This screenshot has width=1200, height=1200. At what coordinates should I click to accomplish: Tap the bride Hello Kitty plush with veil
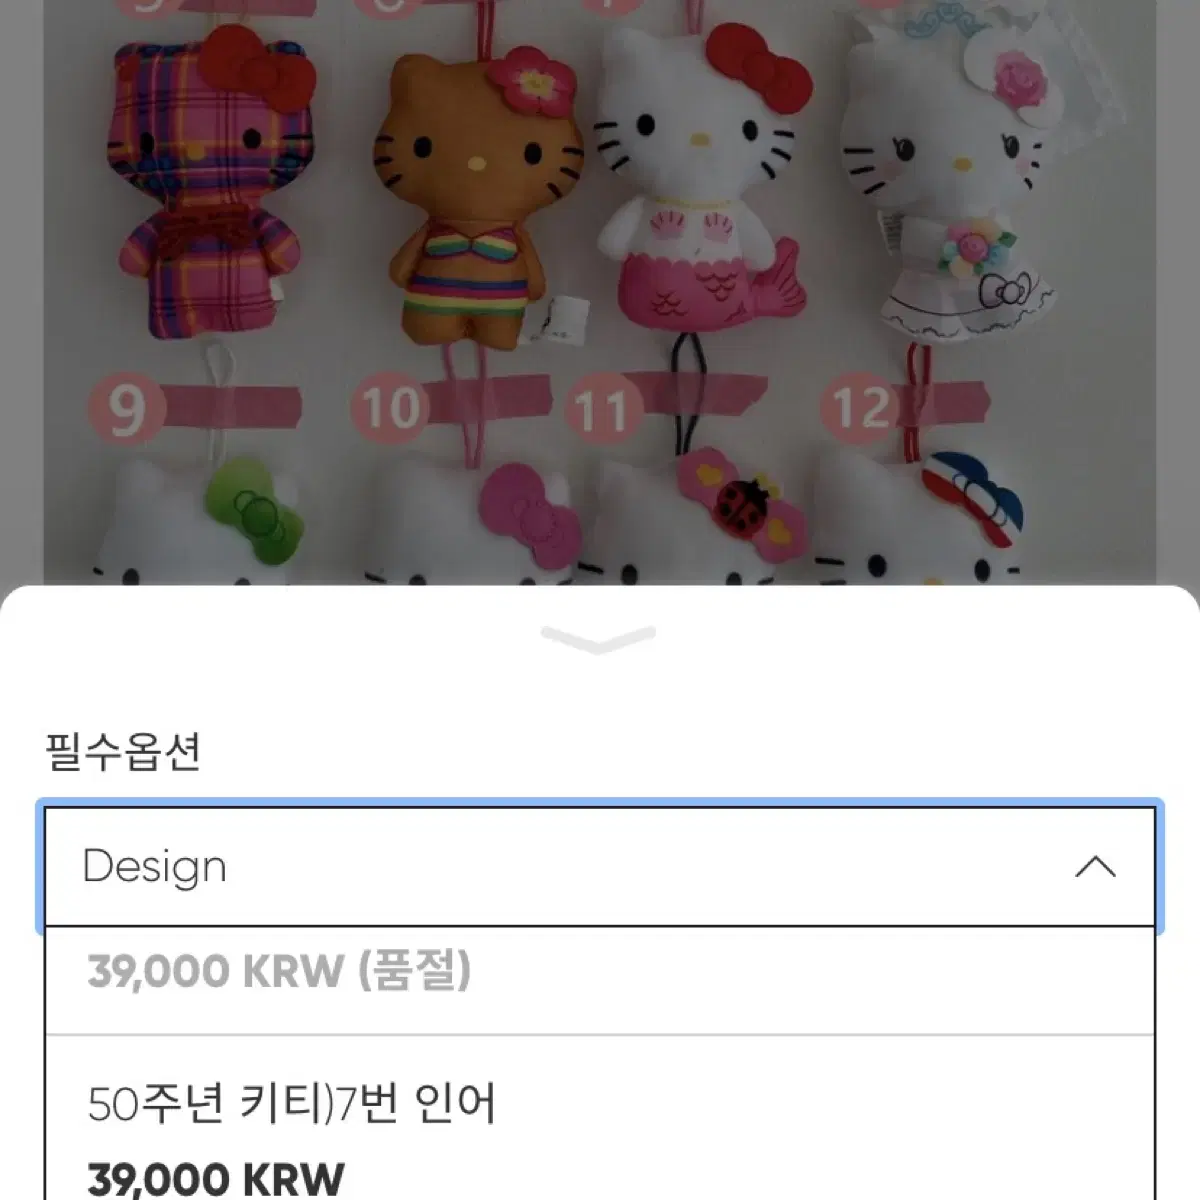950,180
